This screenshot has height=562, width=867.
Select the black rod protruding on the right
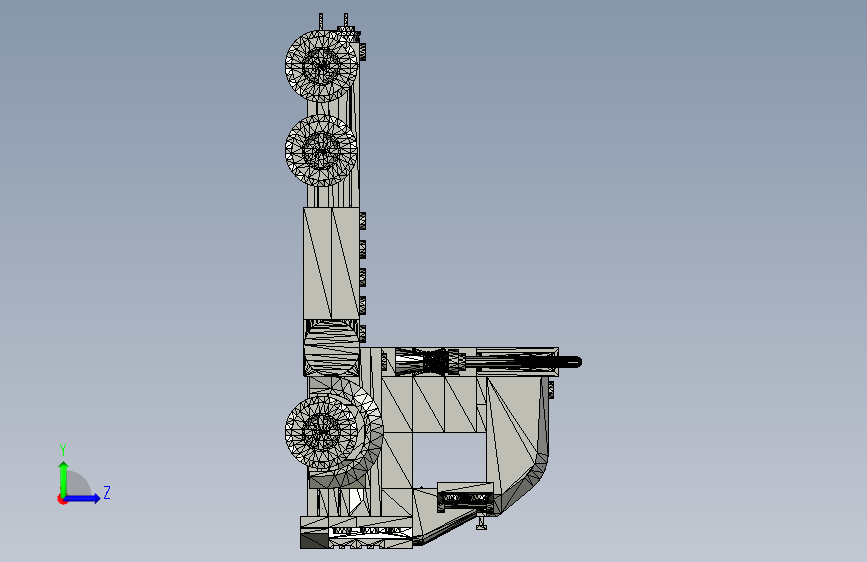524,362
